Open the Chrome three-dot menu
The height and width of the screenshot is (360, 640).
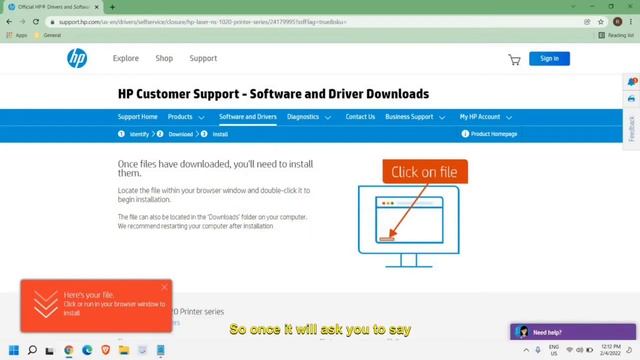tap(631, 22)
